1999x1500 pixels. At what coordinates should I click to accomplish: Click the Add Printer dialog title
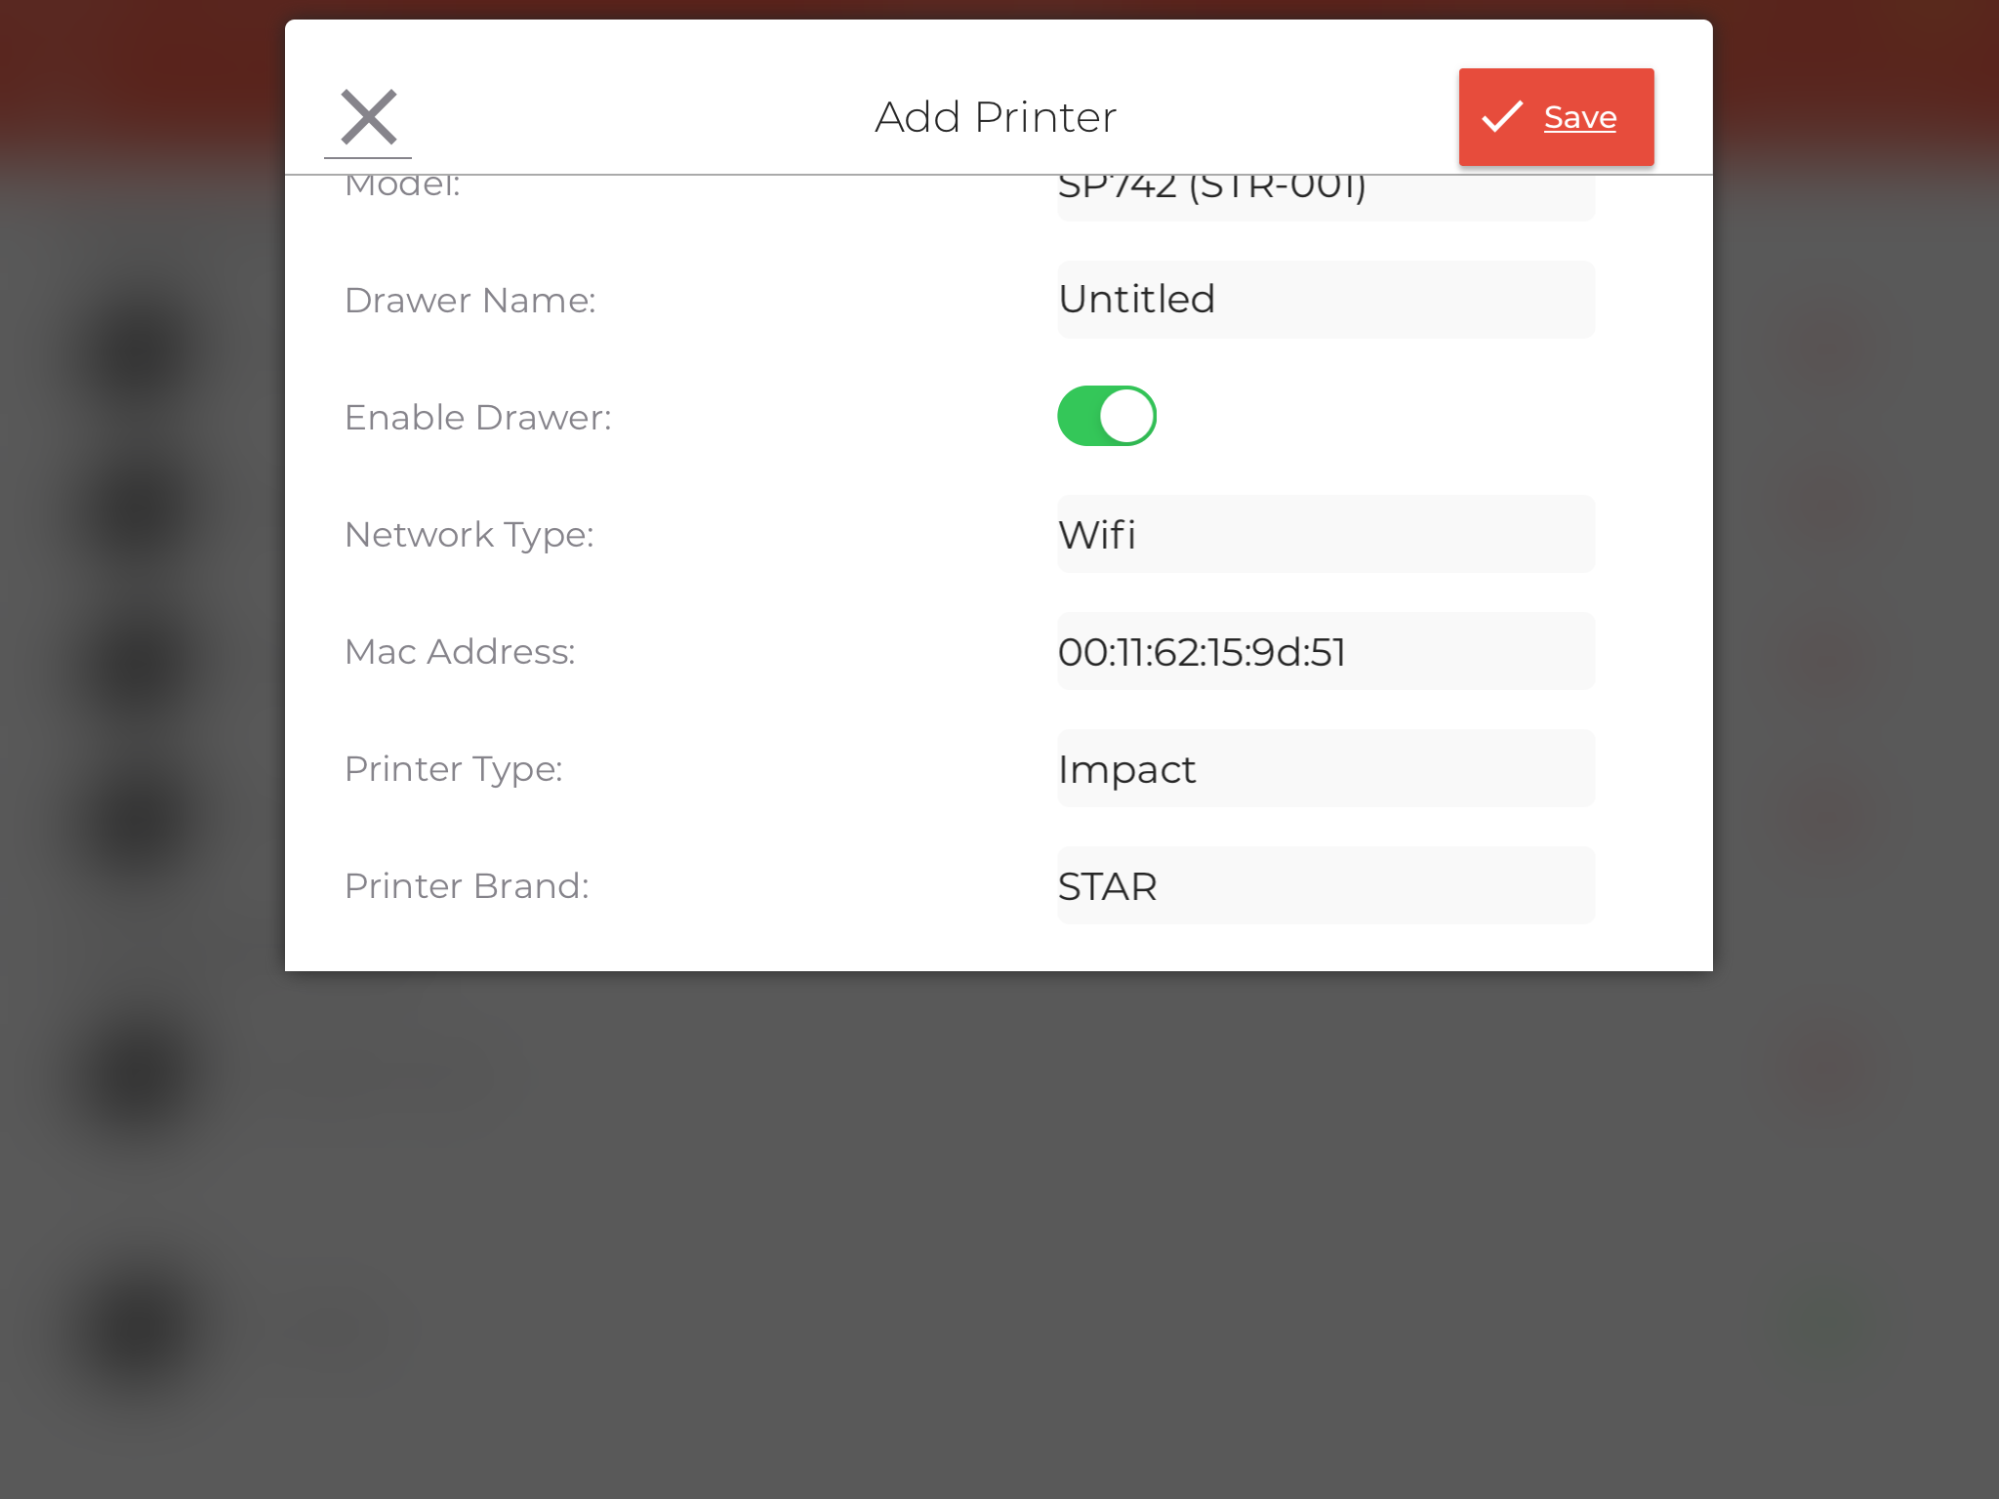pyautogui.click(x=997, y=115)
